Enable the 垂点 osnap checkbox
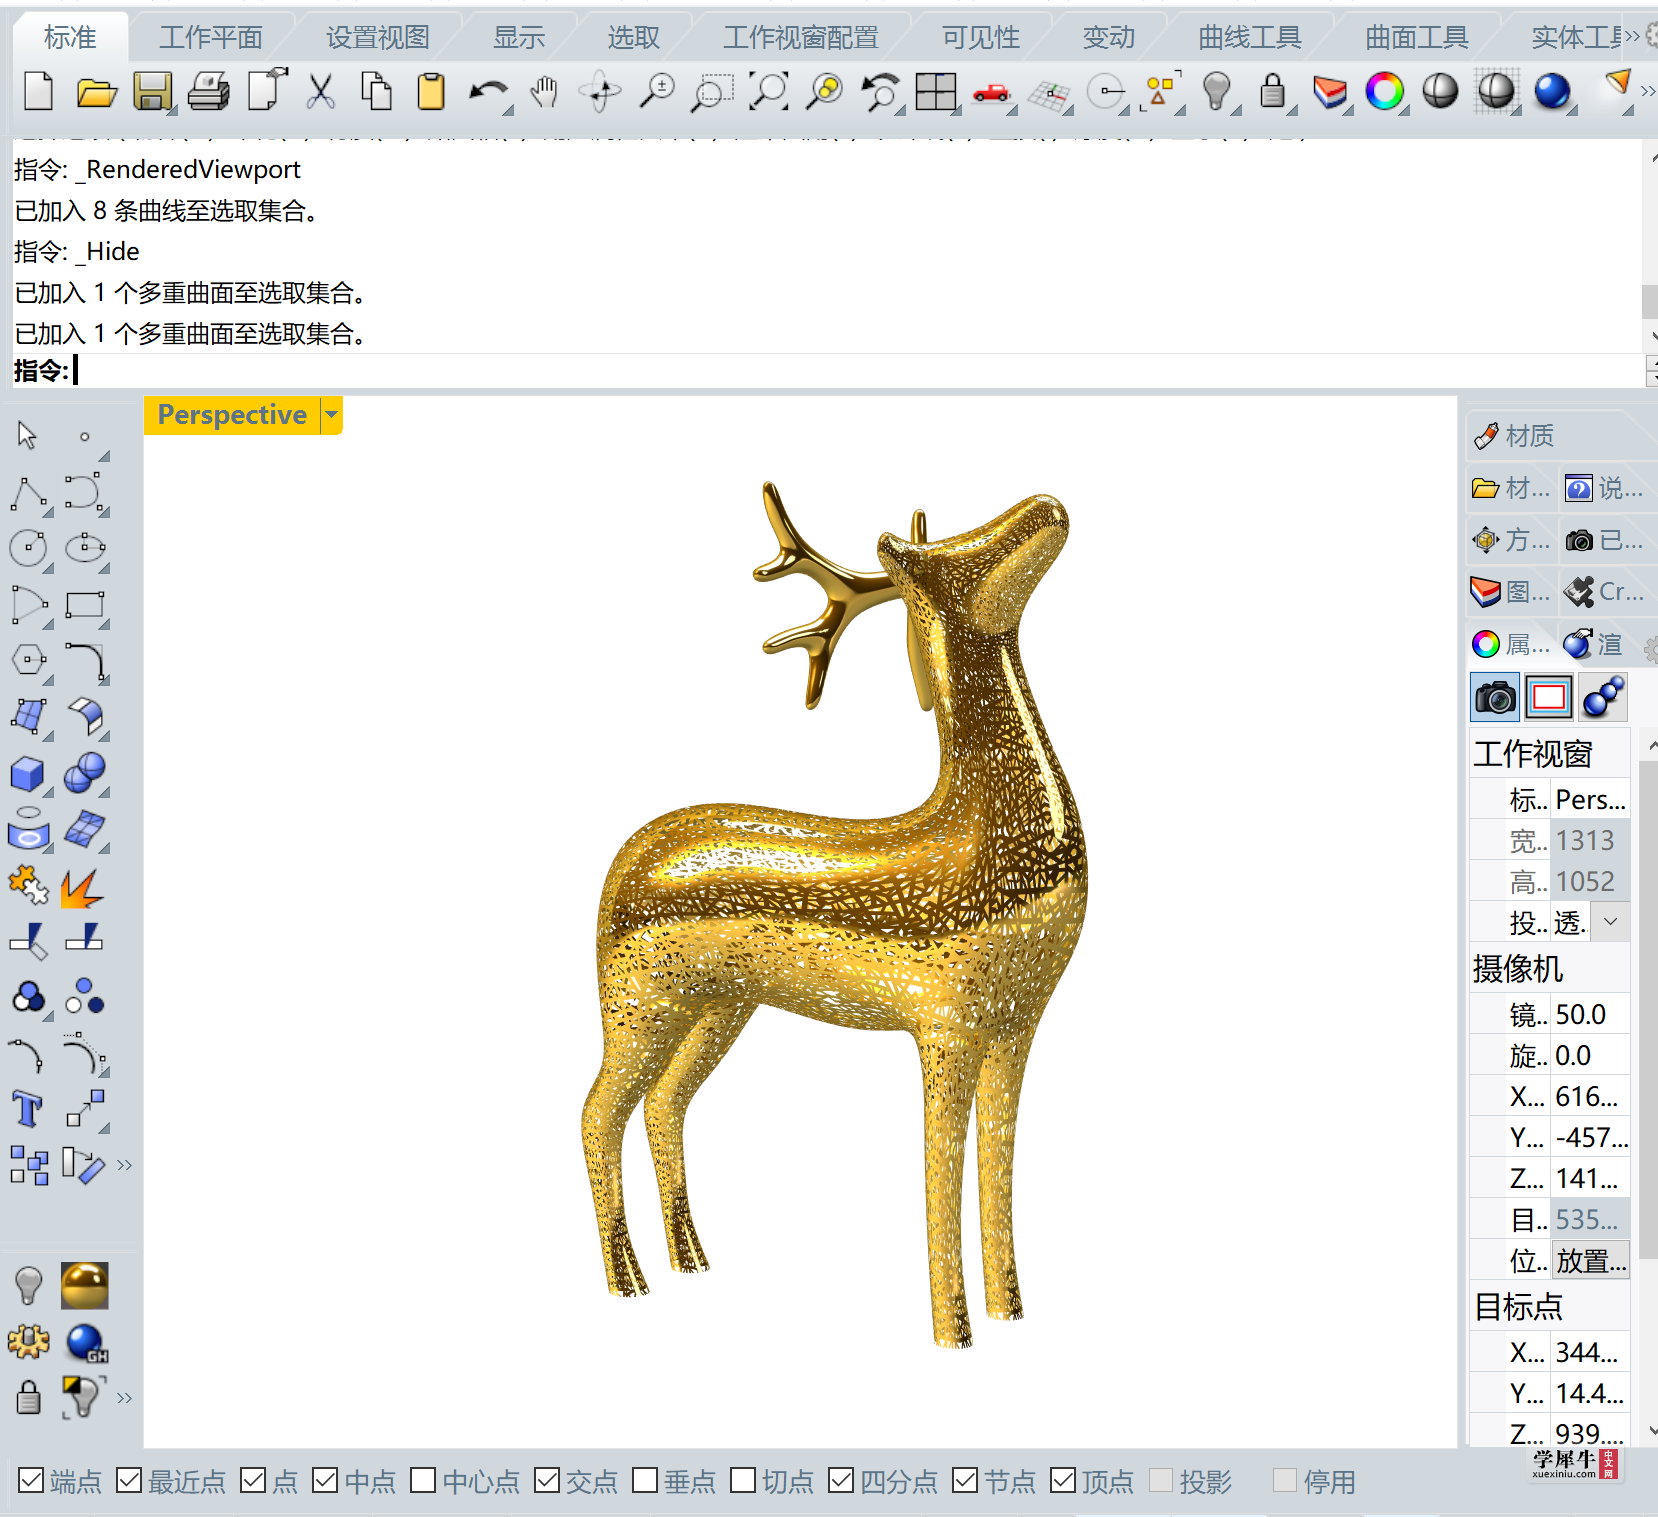The width and height of the screenshot is (1658, 1517). click(x=645, y=1480)
